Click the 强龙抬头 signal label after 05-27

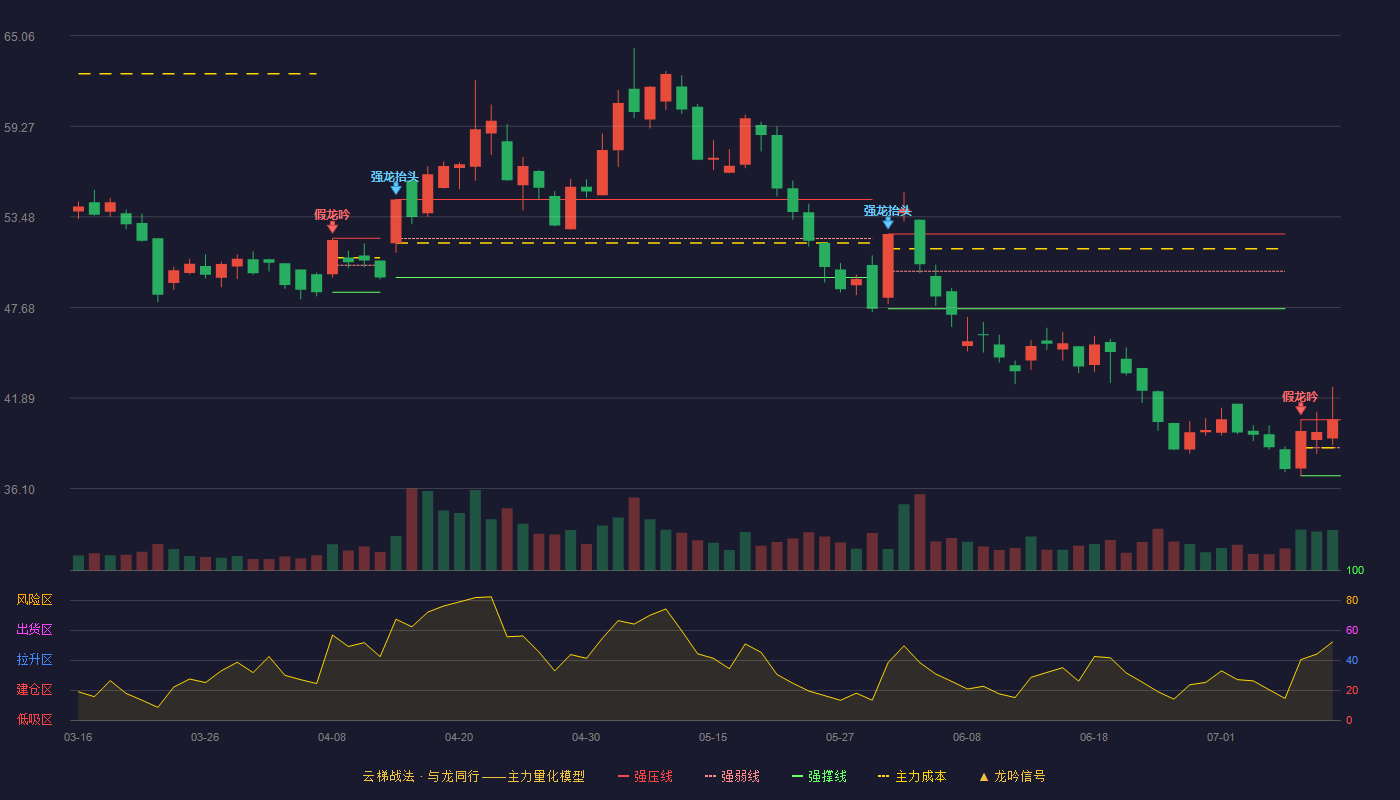(x=888, y=211)
